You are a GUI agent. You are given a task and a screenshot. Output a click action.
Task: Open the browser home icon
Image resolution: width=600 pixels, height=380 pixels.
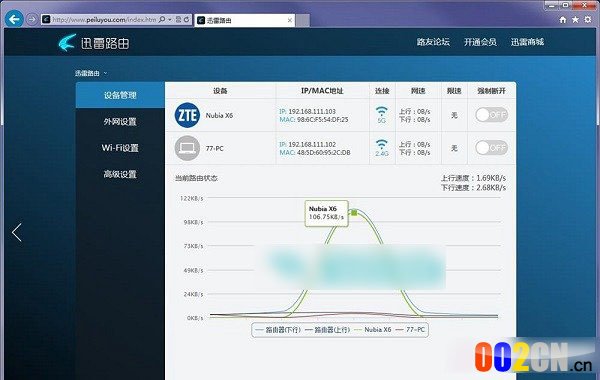(x=562, y=20)
